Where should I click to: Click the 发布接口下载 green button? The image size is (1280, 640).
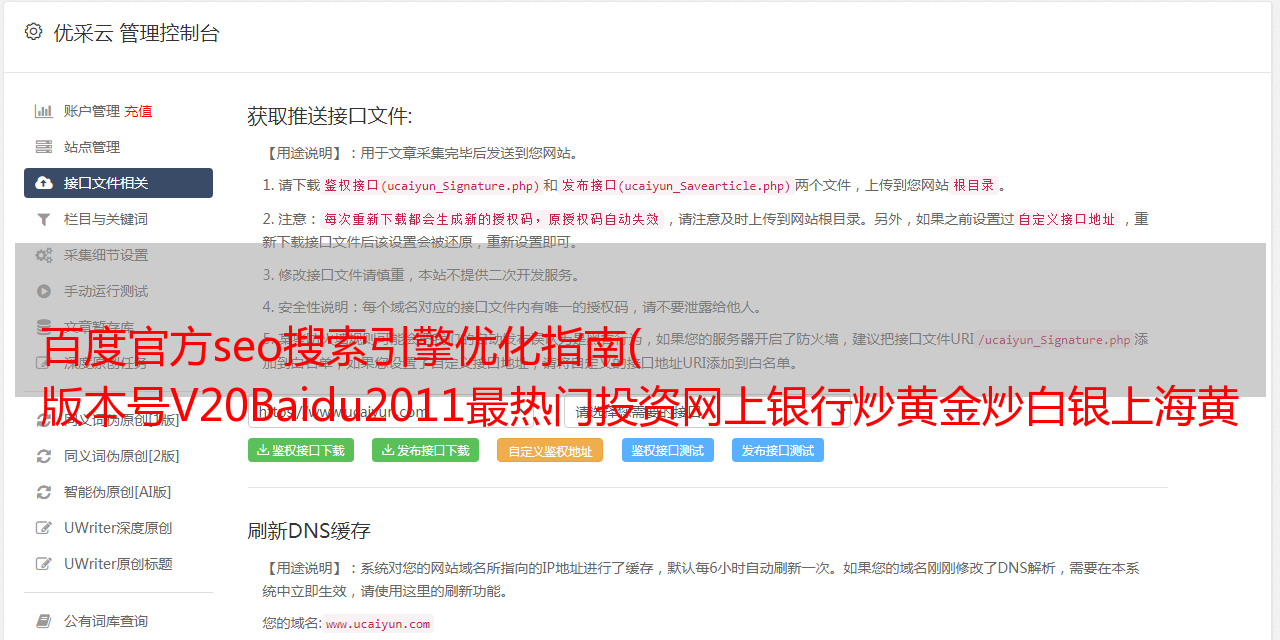[x=425, y=450]
